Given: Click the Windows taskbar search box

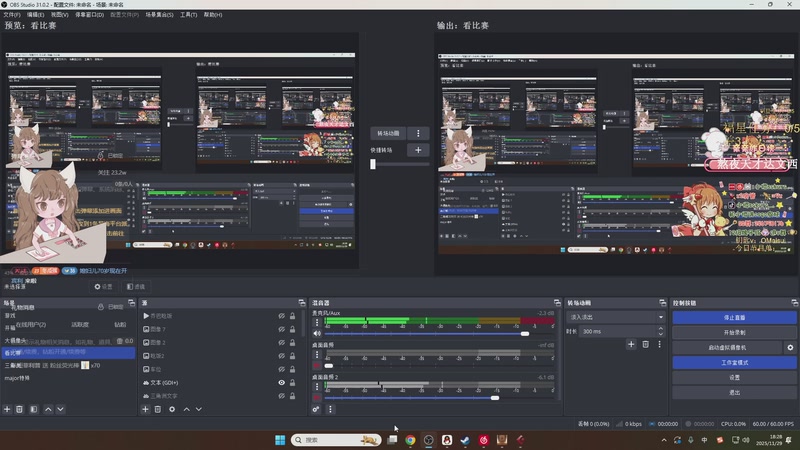Looking at the screenshot, I should 336,440.
